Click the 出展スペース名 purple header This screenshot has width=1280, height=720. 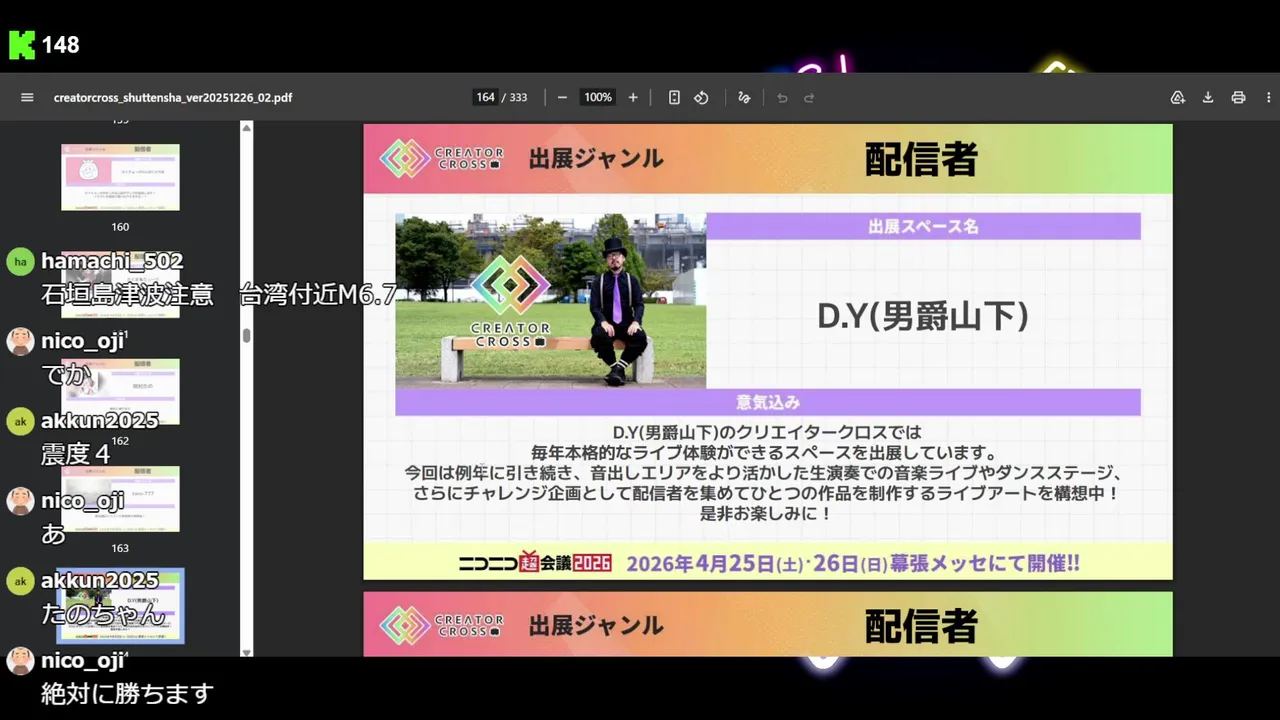tap(923, 226)
